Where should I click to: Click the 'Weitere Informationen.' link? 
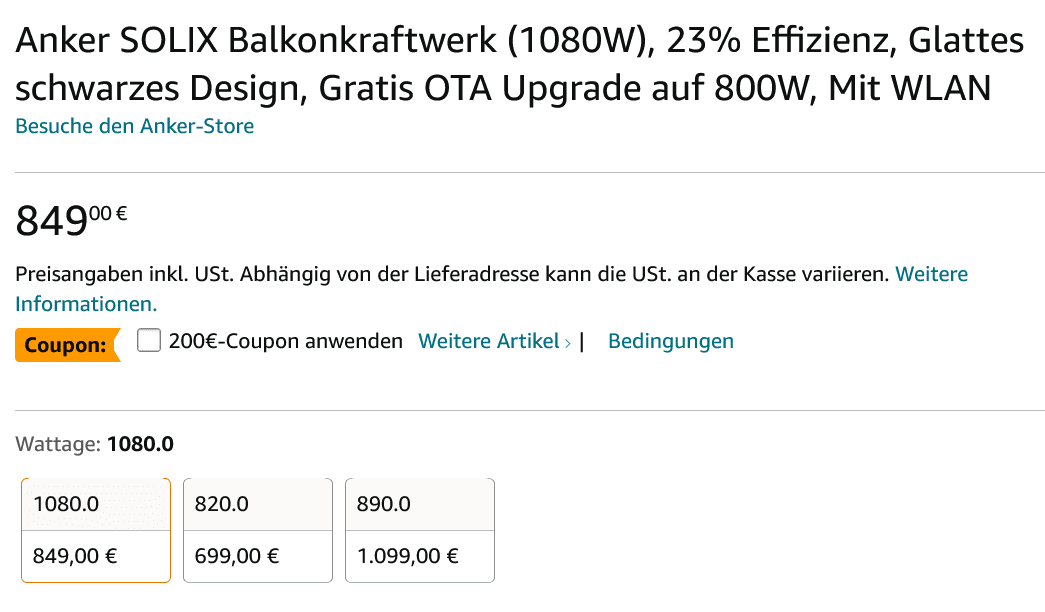tap(86, 303)
